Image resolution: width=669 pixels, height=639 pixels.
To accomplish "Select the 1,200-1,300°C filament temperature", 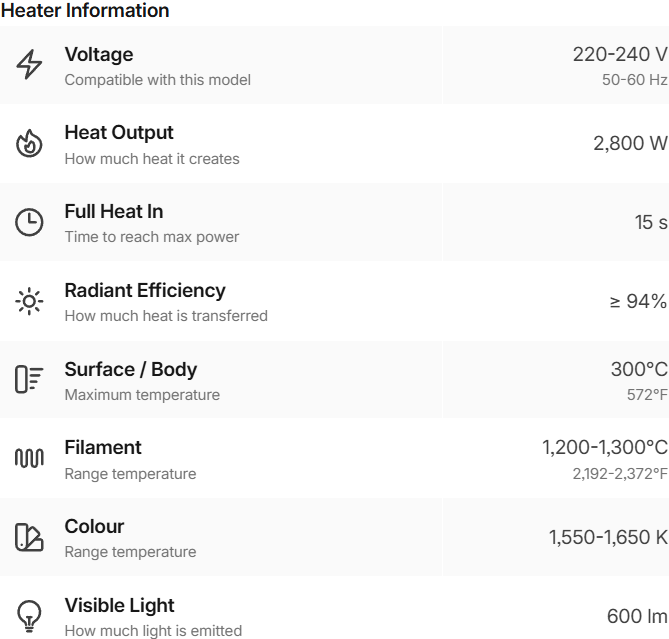I will pos(604,448).
